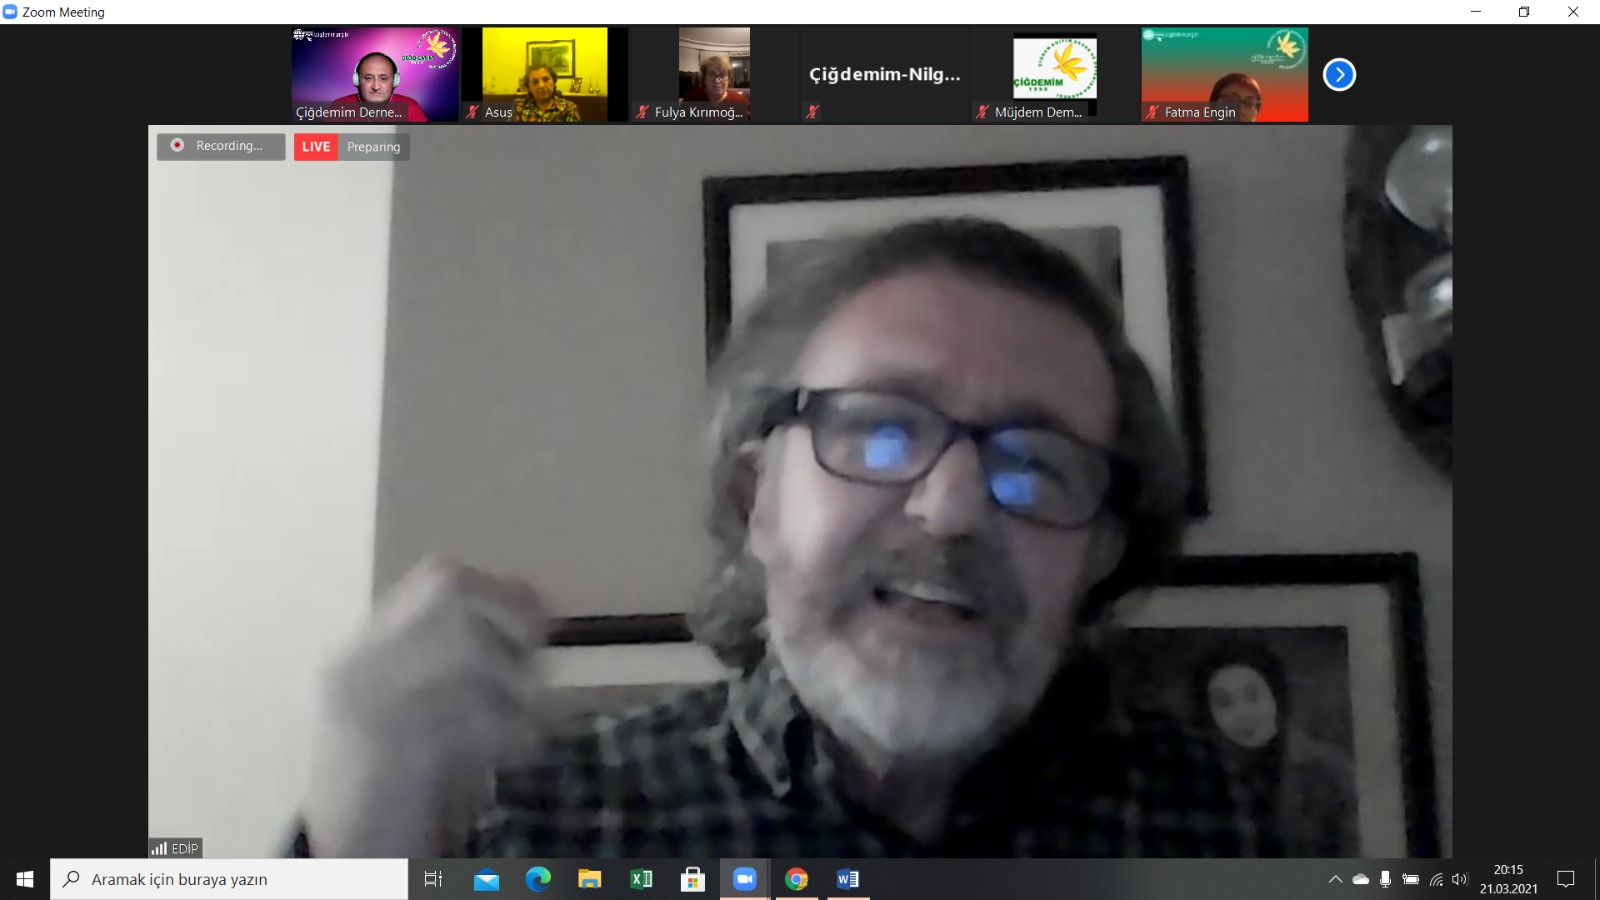Click the battery tray icon
1600x900 pixels.
point(1410,879)
